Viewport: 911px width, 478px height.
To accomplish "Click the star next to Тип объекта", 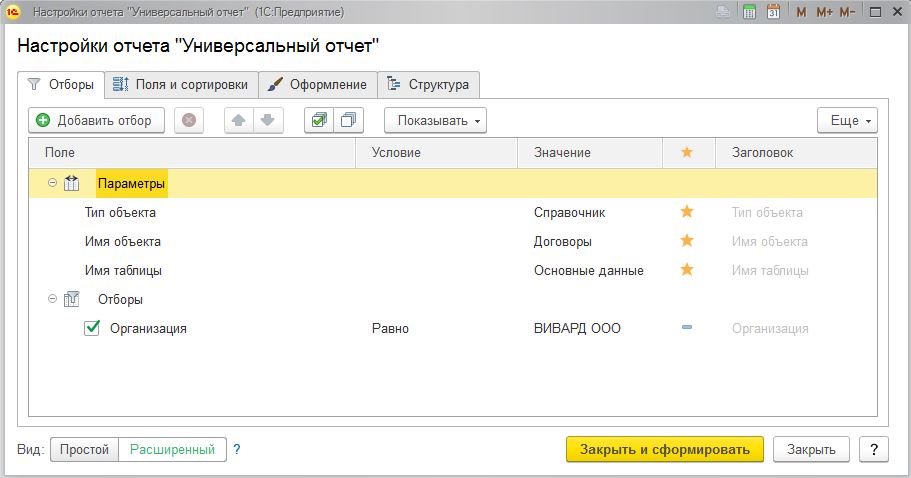I will tap(687, 211).
